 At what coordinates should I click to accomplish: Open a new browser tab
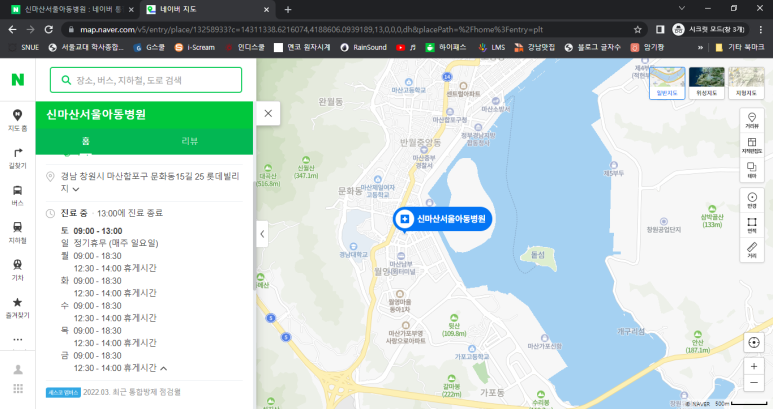288,9
